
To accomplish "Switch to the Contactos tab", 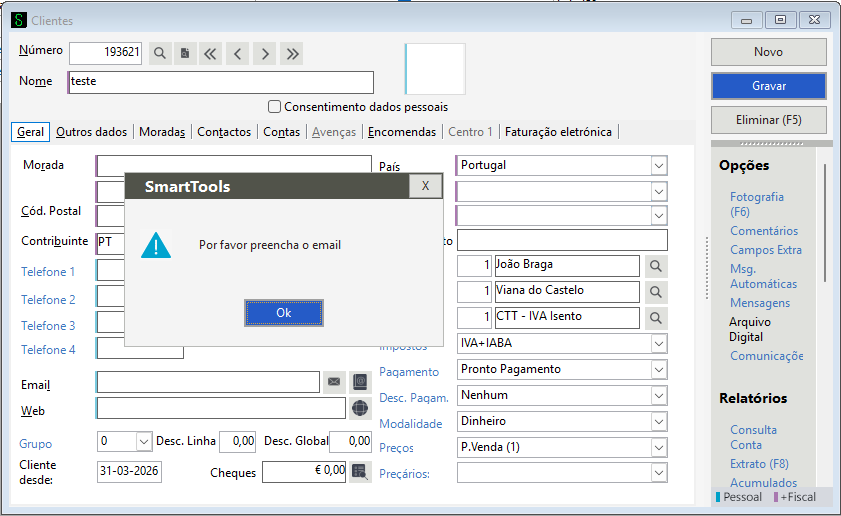I will tap(224, 132).
